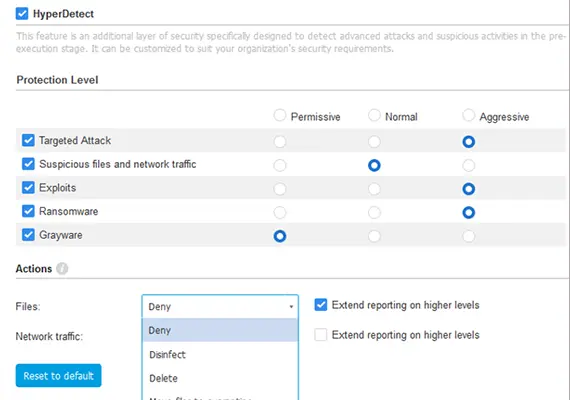Image resolution: width=570 pixels, height=400 pixels.
Task: Enable Extend reporting for Network traffic
Action: click(321, 335)
